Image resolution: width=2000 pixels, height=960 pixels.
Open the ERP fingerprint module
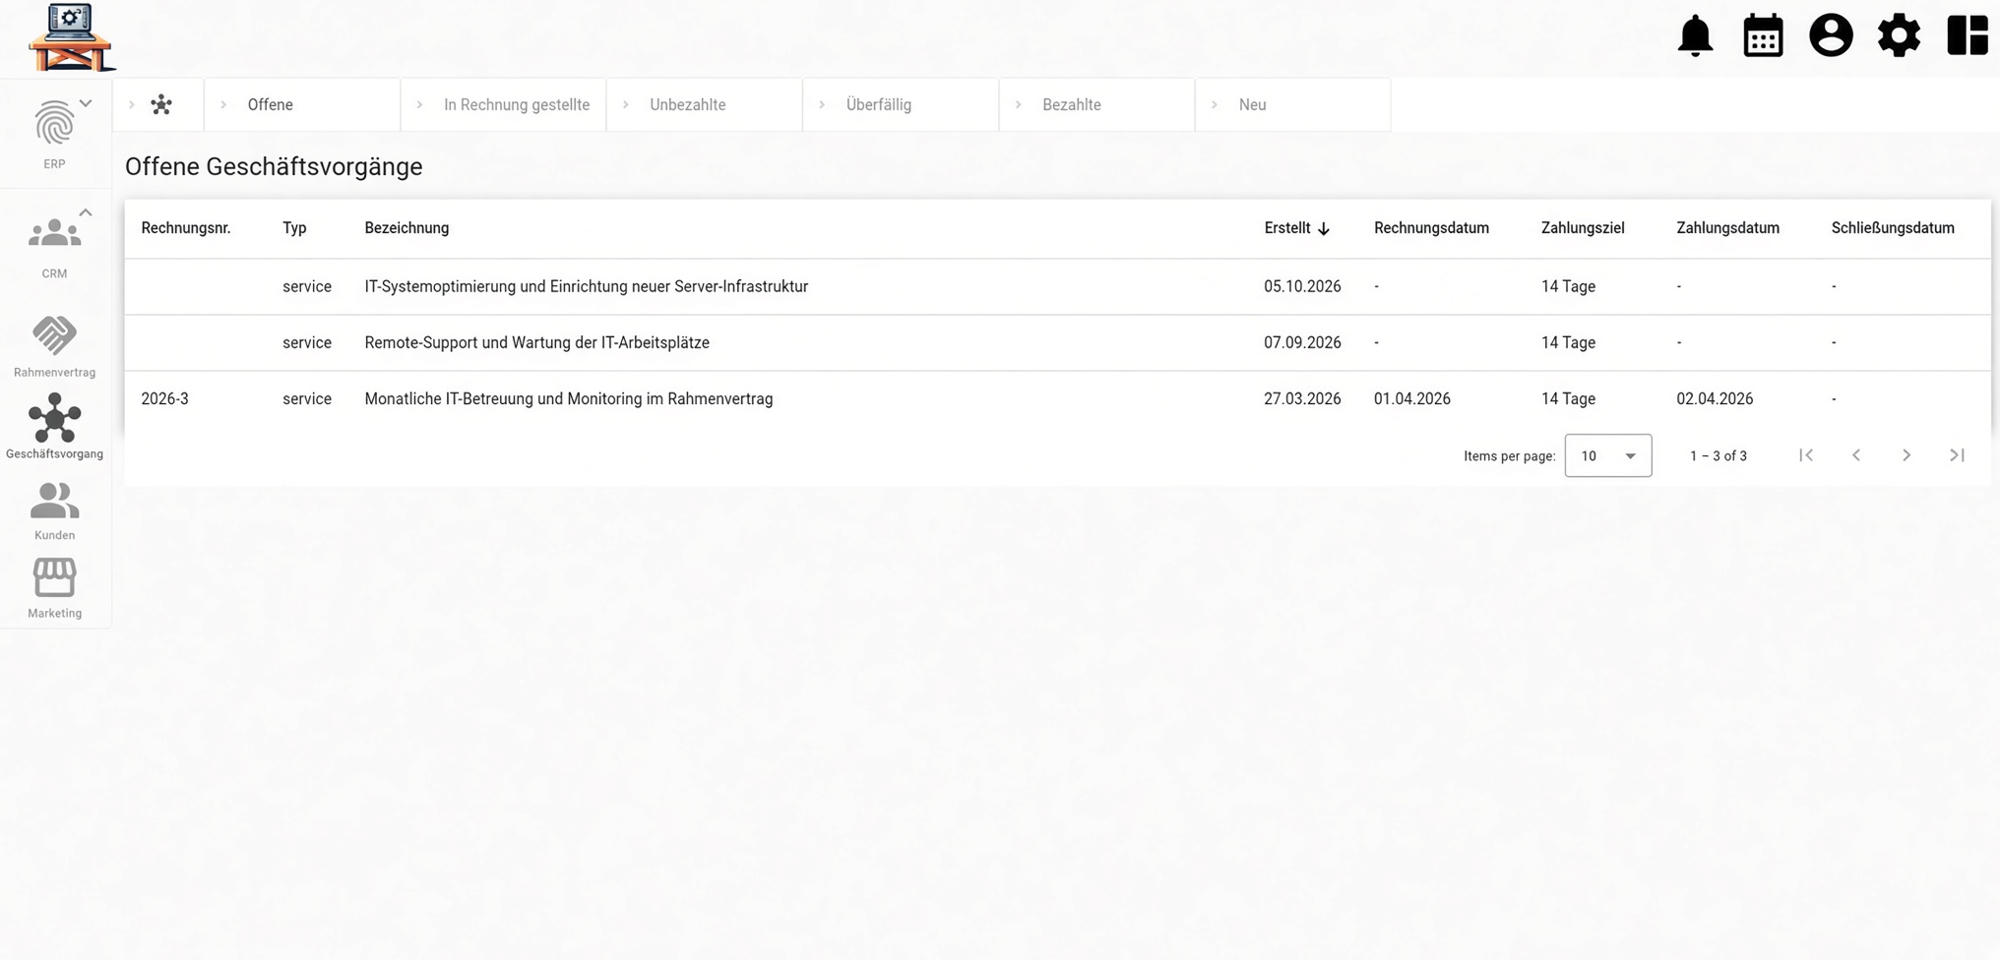pyautogui.click(x=54, y=134)
